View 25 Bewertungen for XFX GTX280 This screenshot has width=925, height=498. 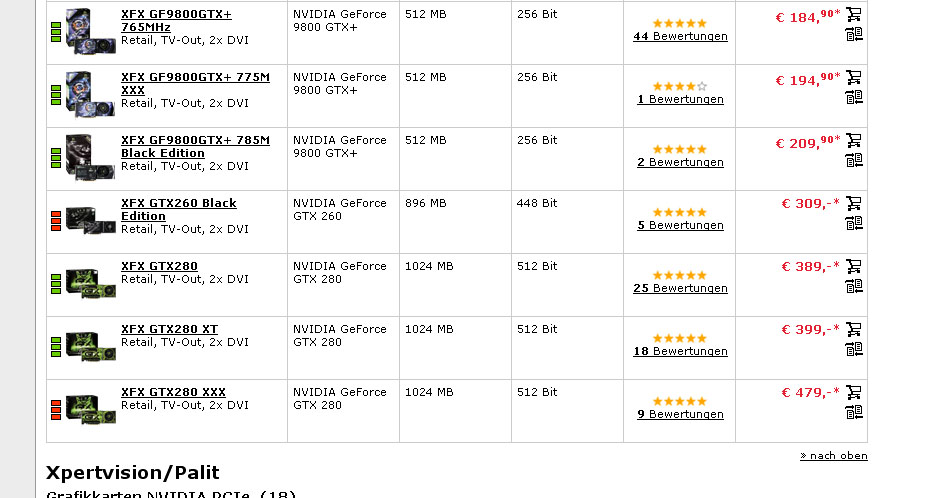(x=680, y=288)
